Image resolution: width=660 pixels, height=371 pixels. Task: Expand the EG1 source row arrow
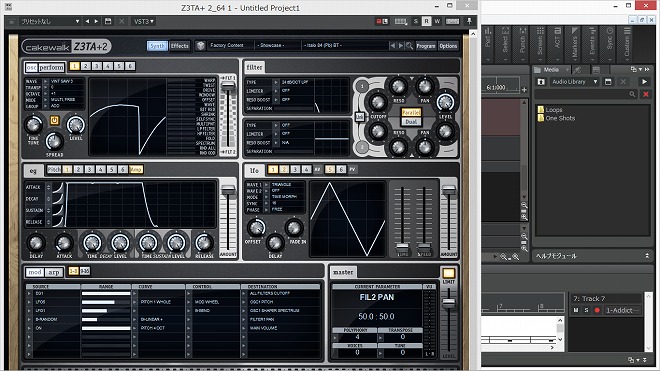(x=29, y=293)
